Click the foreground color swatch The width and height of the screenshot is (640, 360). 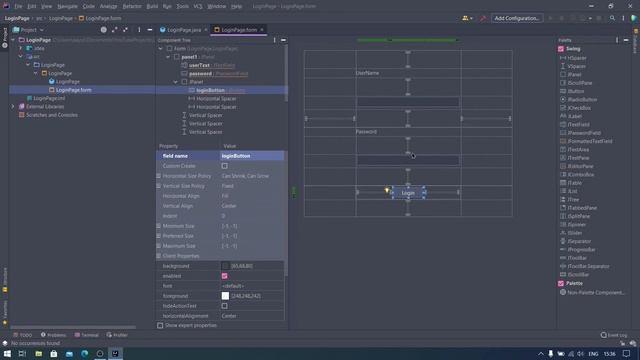(225, 296)
